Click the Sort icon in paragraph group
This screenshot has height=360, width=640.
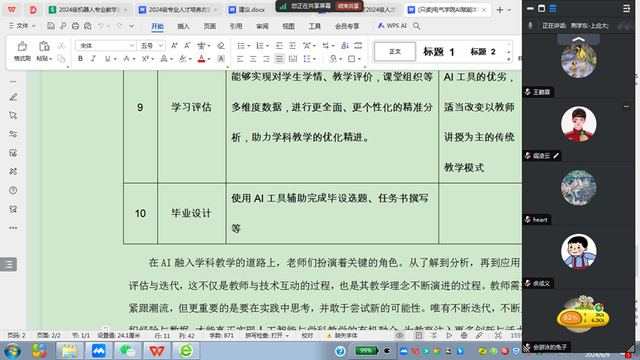tap(345, 46)
